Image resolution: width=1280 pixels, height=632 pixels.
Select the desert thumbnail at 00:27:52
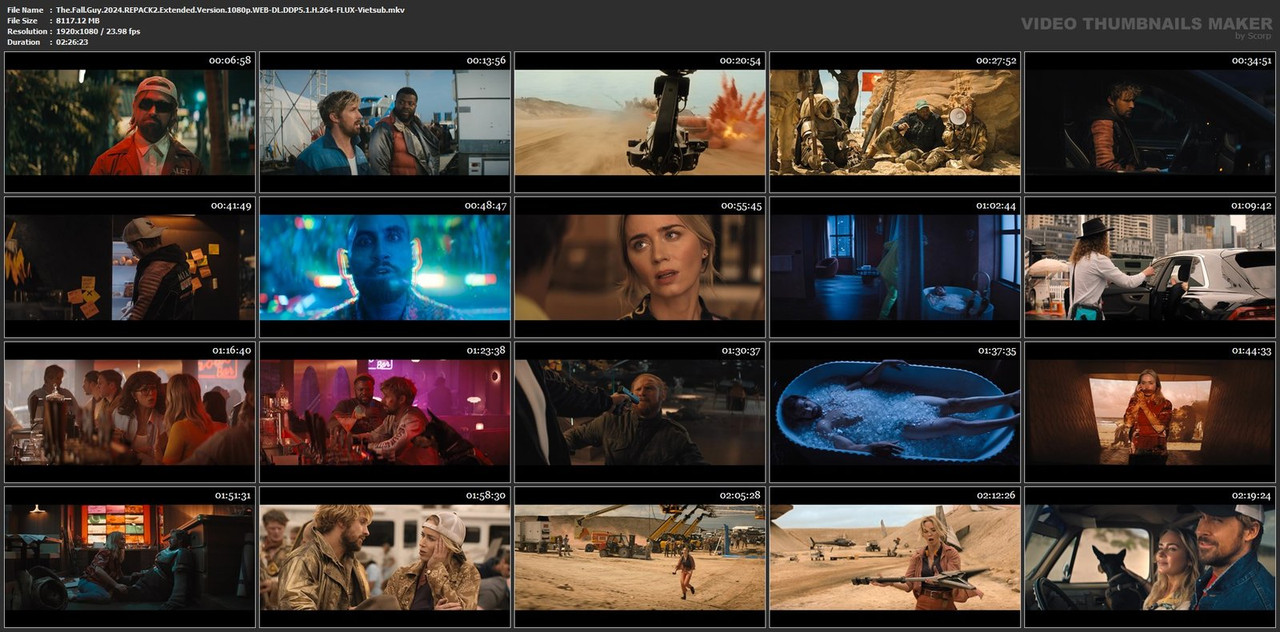[x=895, y=121]
